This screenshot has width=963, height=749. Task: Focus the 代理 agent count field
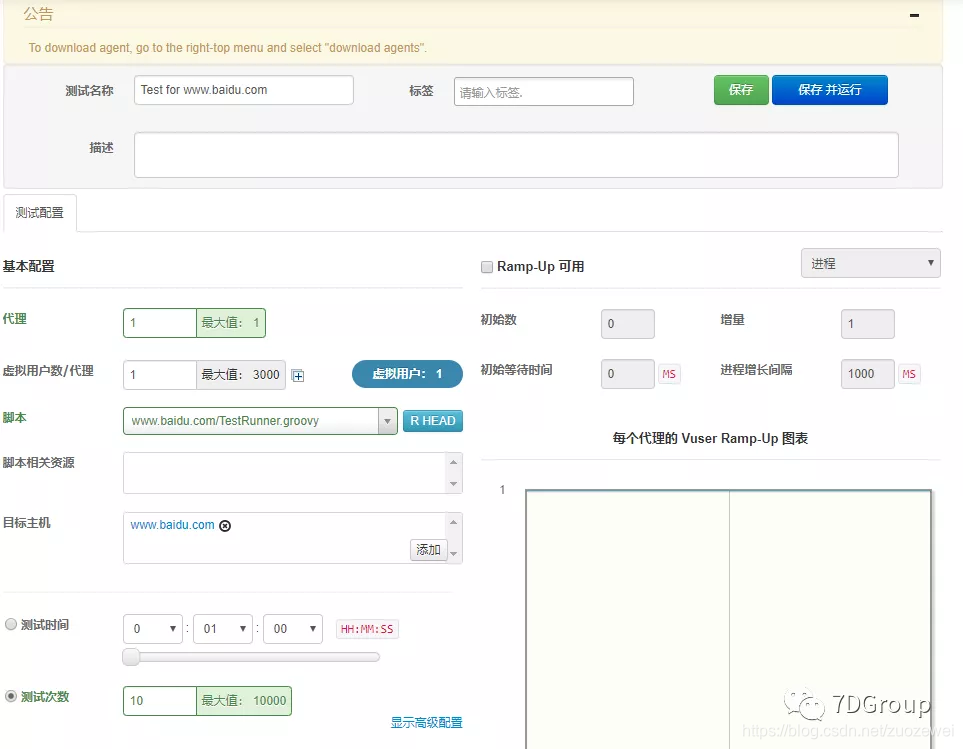tap(160, 323)
